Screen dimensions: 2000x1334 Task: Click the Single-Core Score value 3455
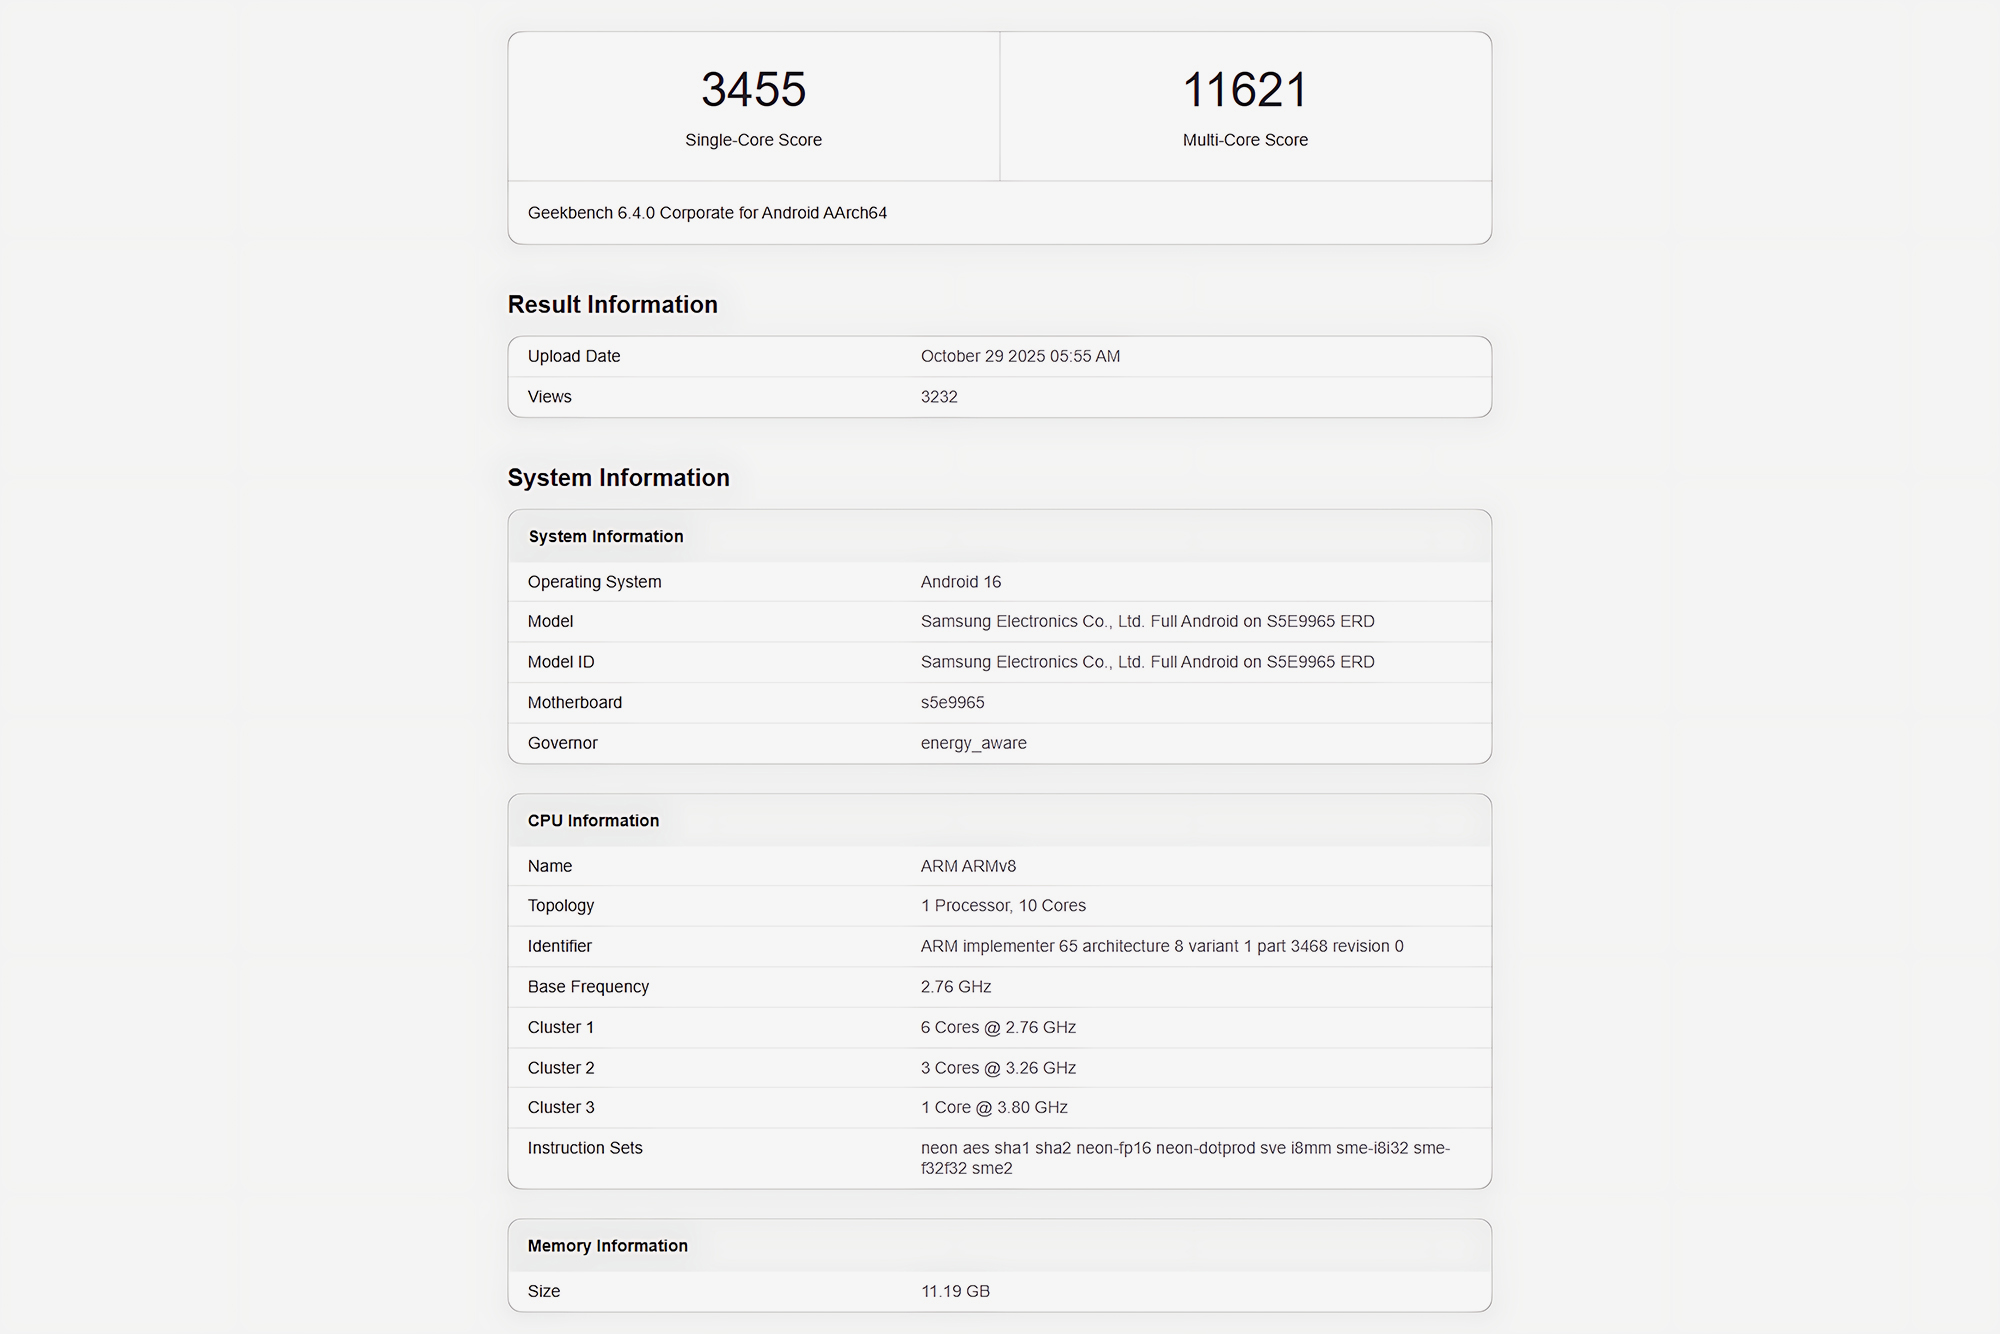pos(753,90)
